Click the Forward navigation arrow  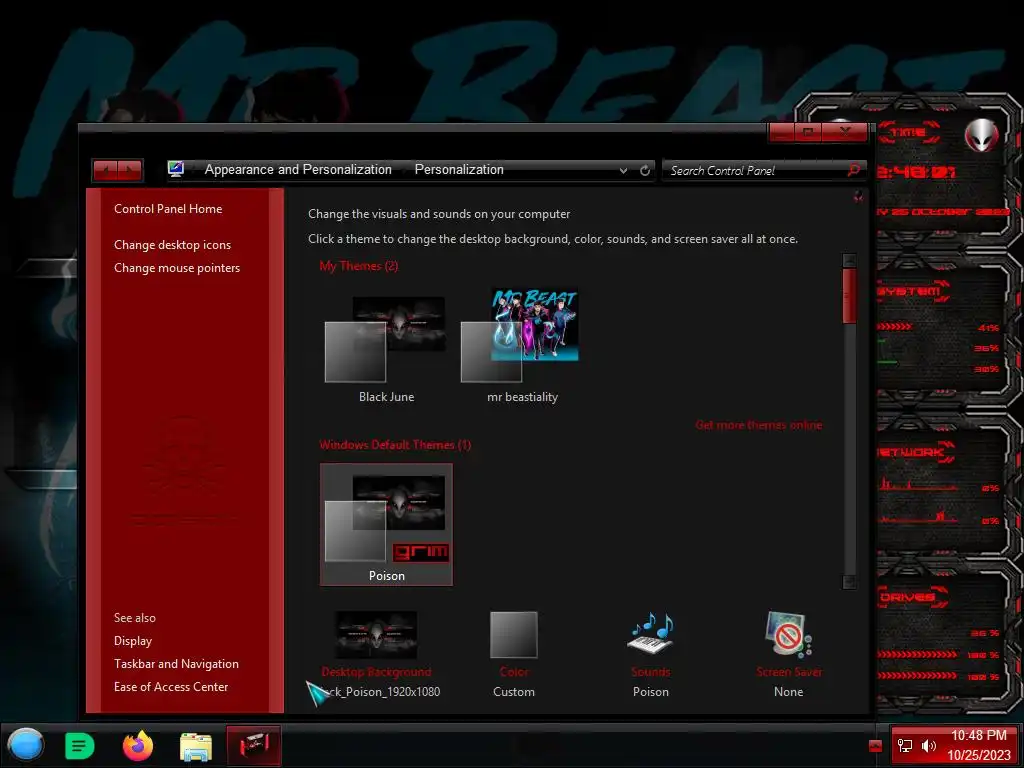pos(130,170)
